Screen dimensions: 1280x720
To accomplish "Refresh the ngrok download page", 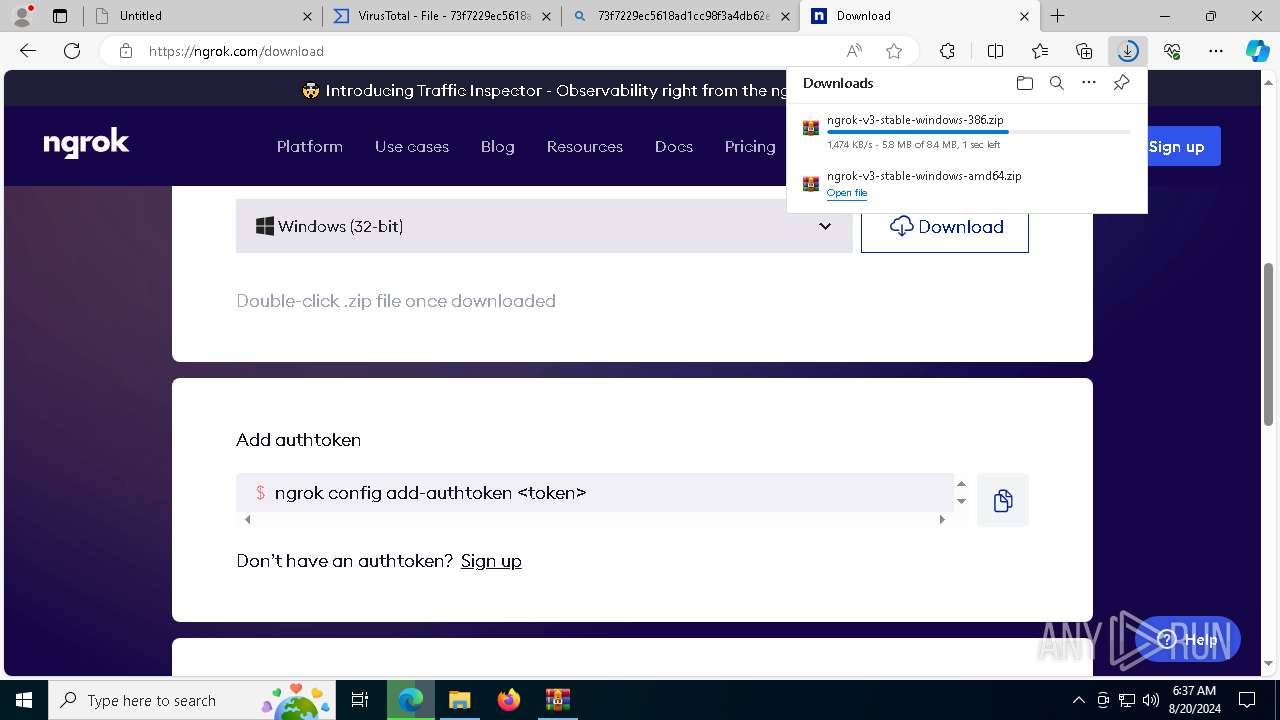I will 72,51.
